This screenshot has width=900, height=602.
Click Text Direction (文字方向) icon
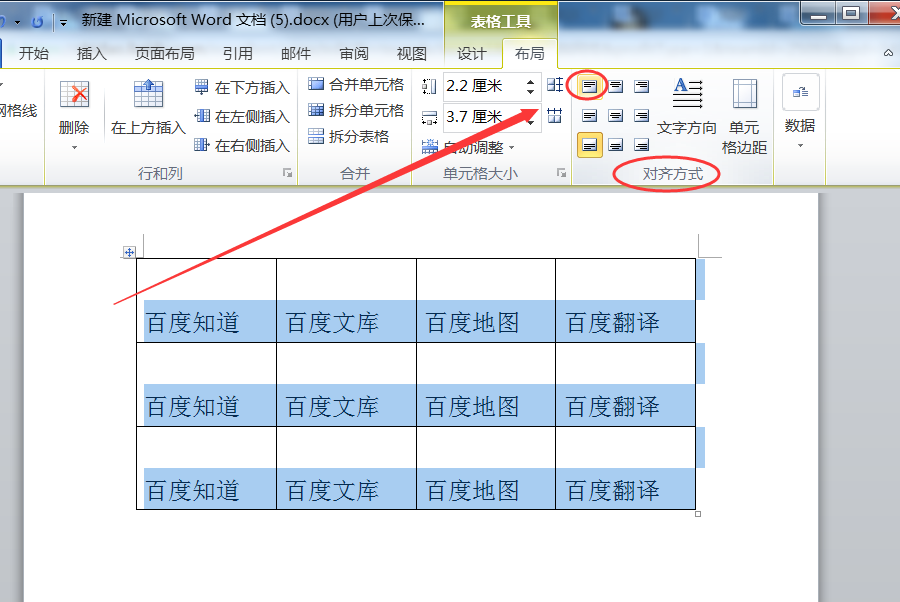687,94
